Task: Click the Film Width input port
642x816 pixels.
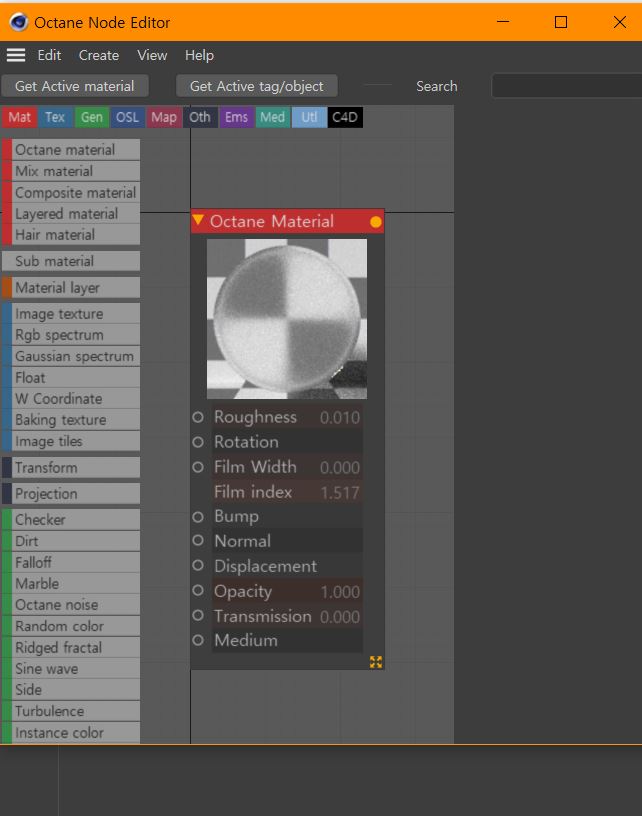Action: [198, 467]
